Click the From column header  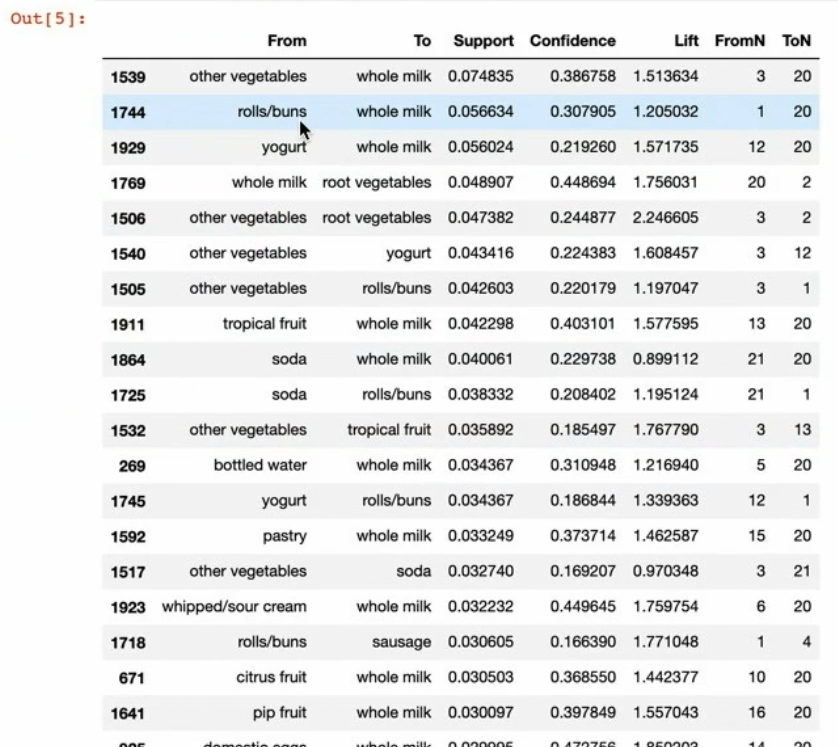coord(287,41)
